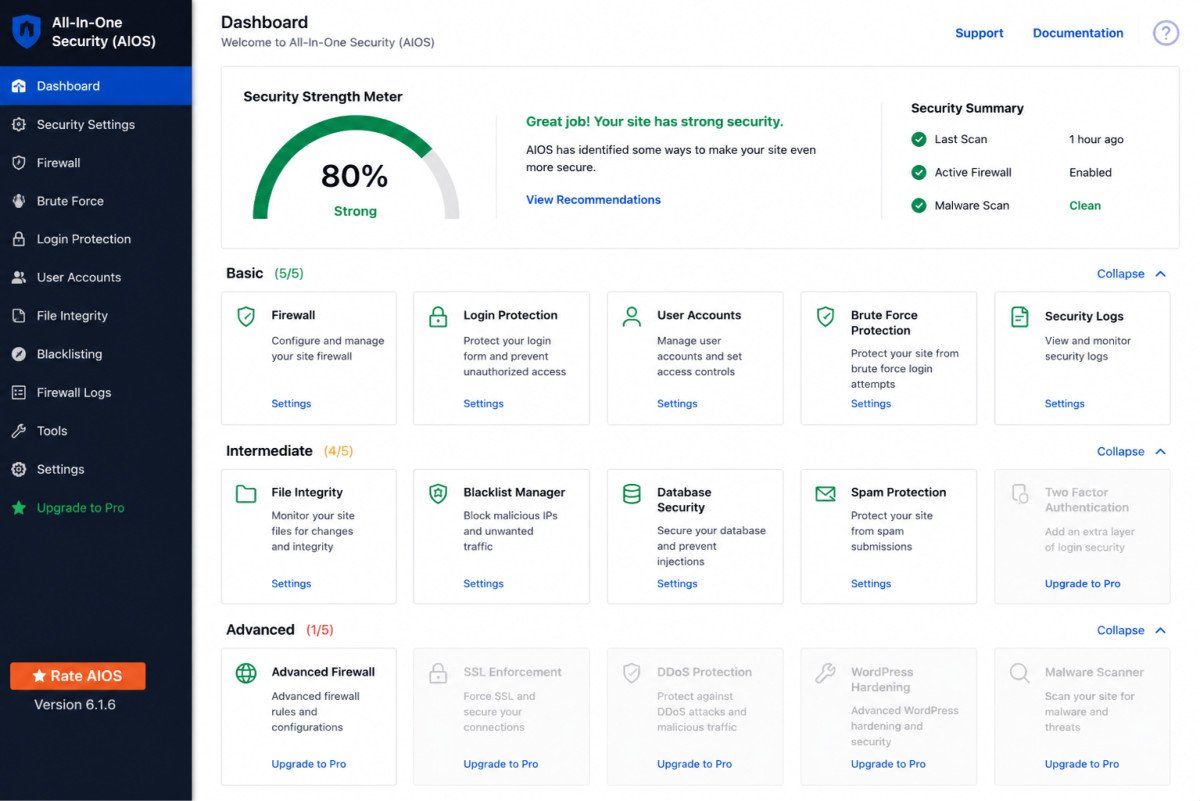Open Firewall Logs from the sidebar
Screen dimensions: 1200x801
[96, 392]
